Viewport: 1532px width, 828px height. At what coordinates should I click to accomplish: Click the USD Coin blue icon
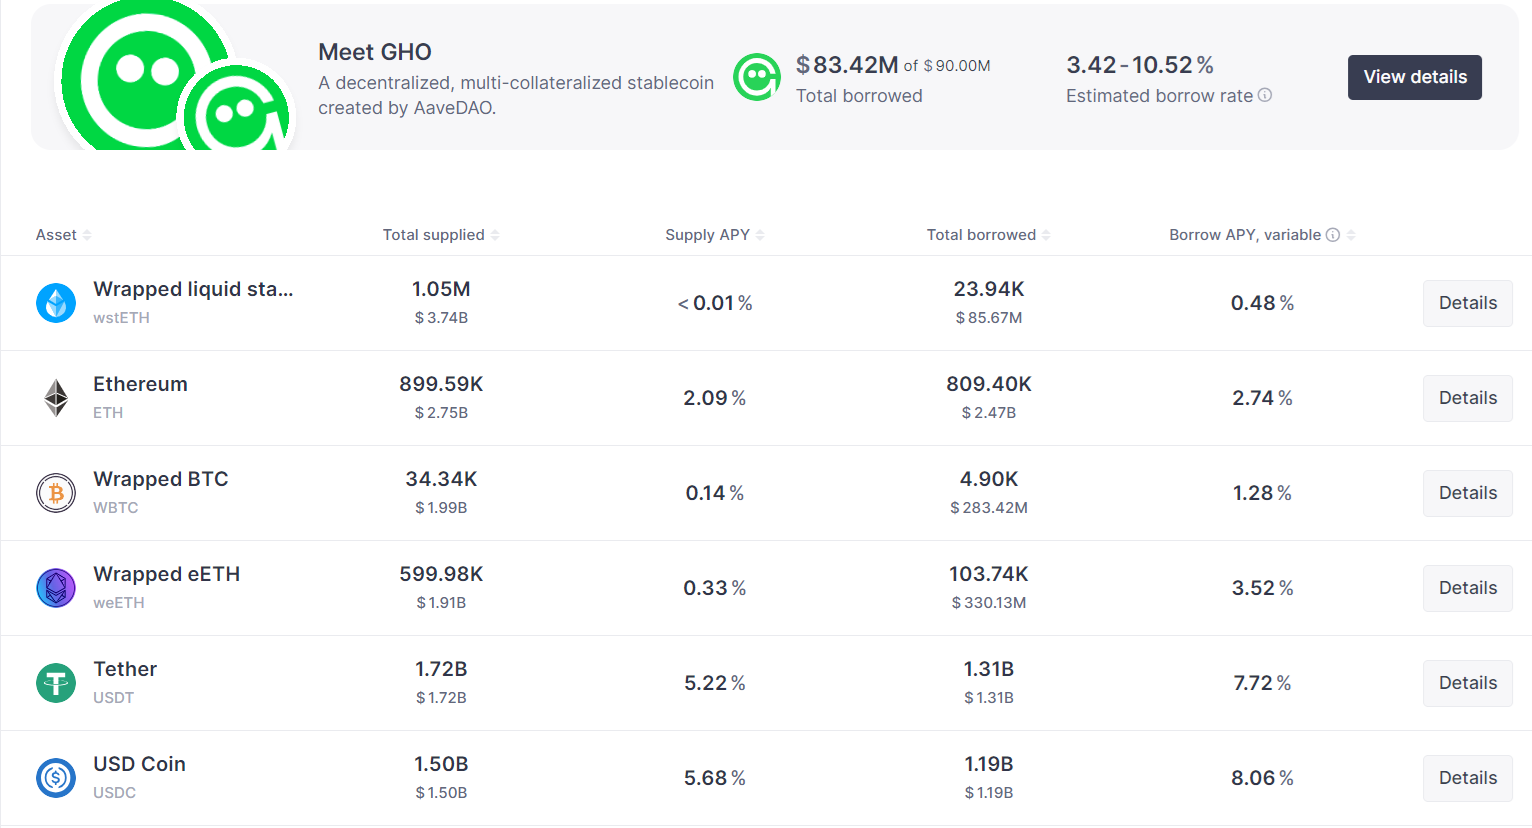[x=56, y=778]
